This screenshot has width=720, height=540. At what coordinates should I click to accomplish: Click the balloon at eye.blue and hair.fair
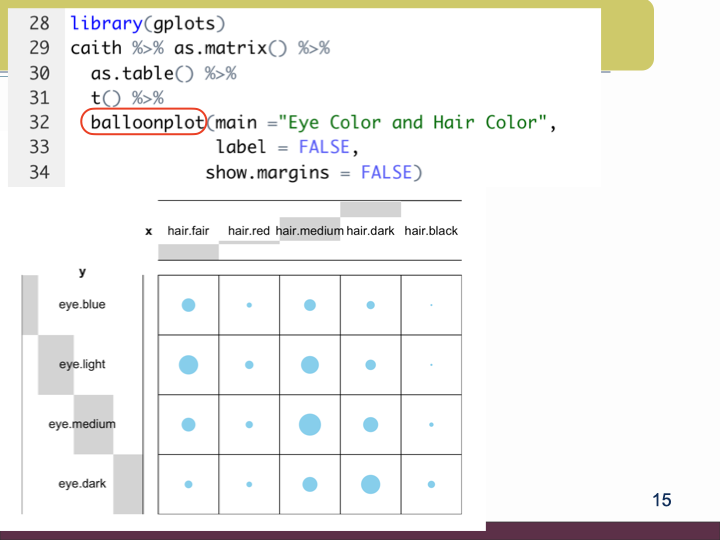(x=188, y=305)
